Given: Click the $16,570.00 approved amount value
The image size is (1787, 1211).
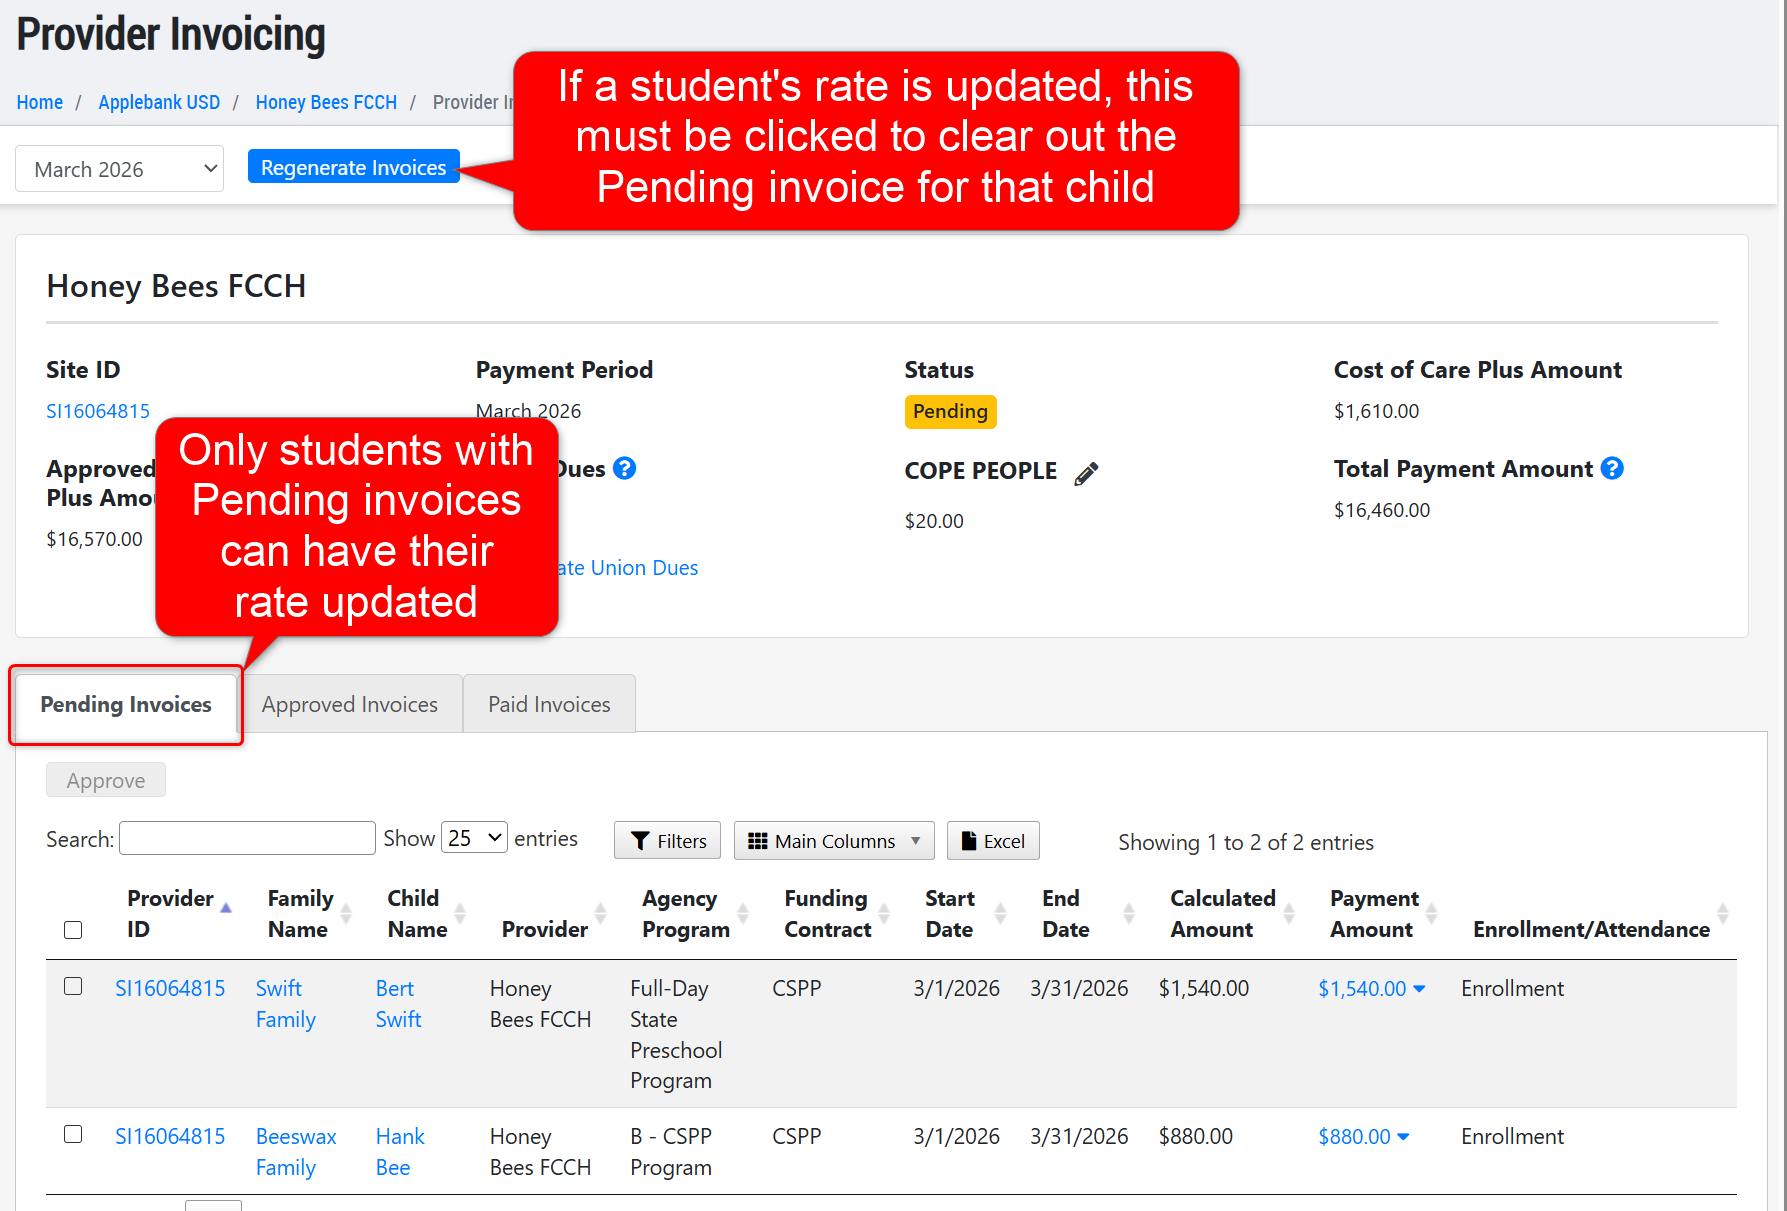Looking at the screenshot, I should (x=94, y=539).
